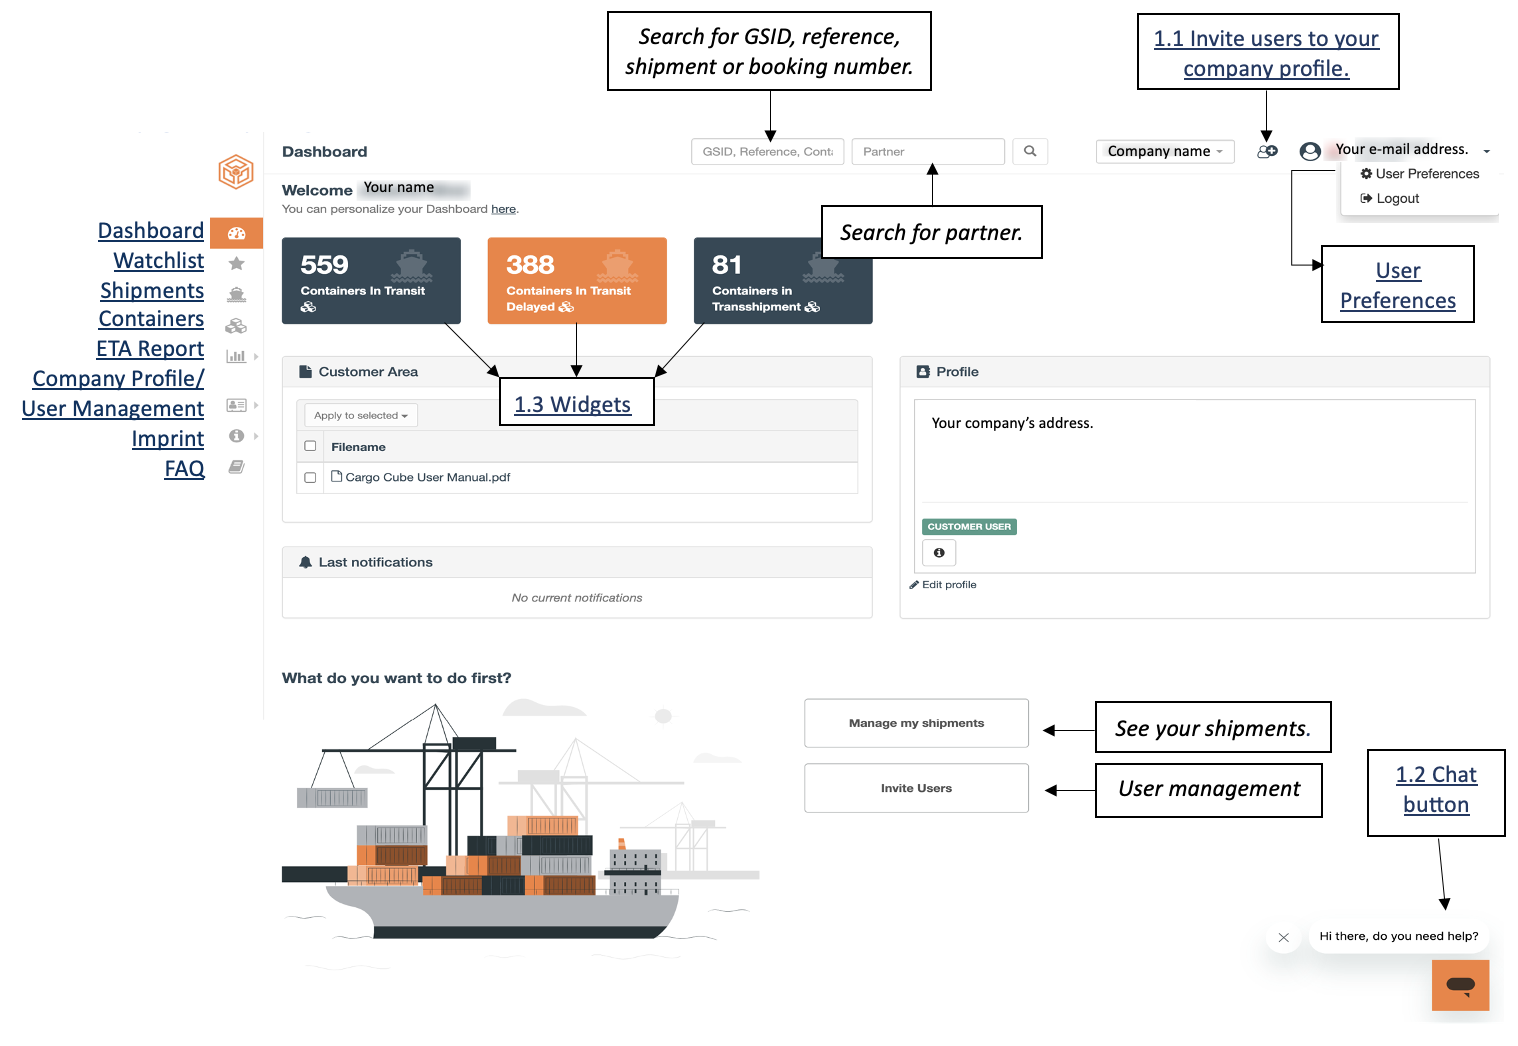Choose Logout from account menu
Screen dimensions: 1518x1046
pos(1389,199)
